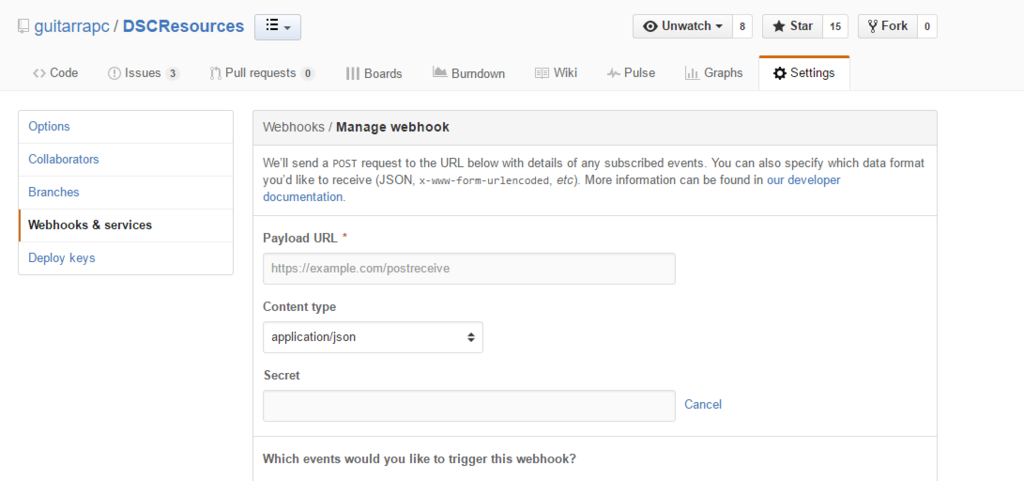
Task: Open the guitarrapc user profile link
Action: 71,26
